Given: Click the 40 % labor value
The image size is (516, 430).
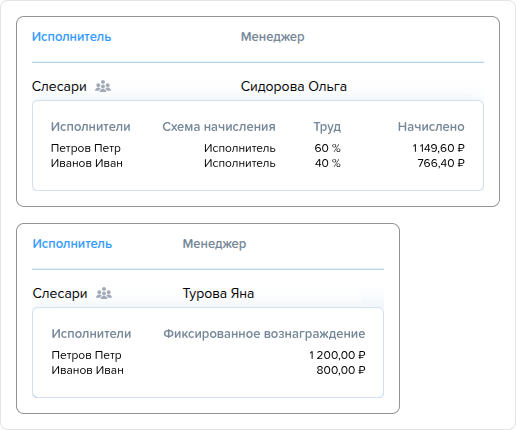Looking at the screenshot, I should (328, 163).
